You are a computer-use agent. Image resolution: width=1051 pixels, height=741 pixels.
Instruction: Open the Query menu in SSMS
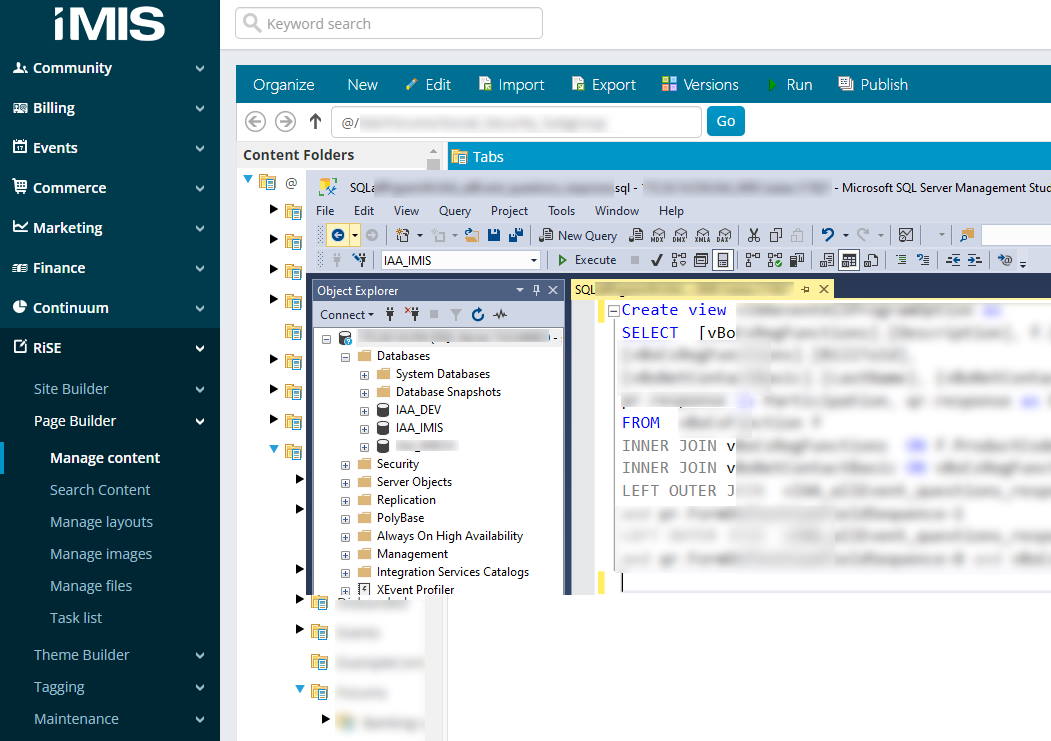(x=454, y=211)
